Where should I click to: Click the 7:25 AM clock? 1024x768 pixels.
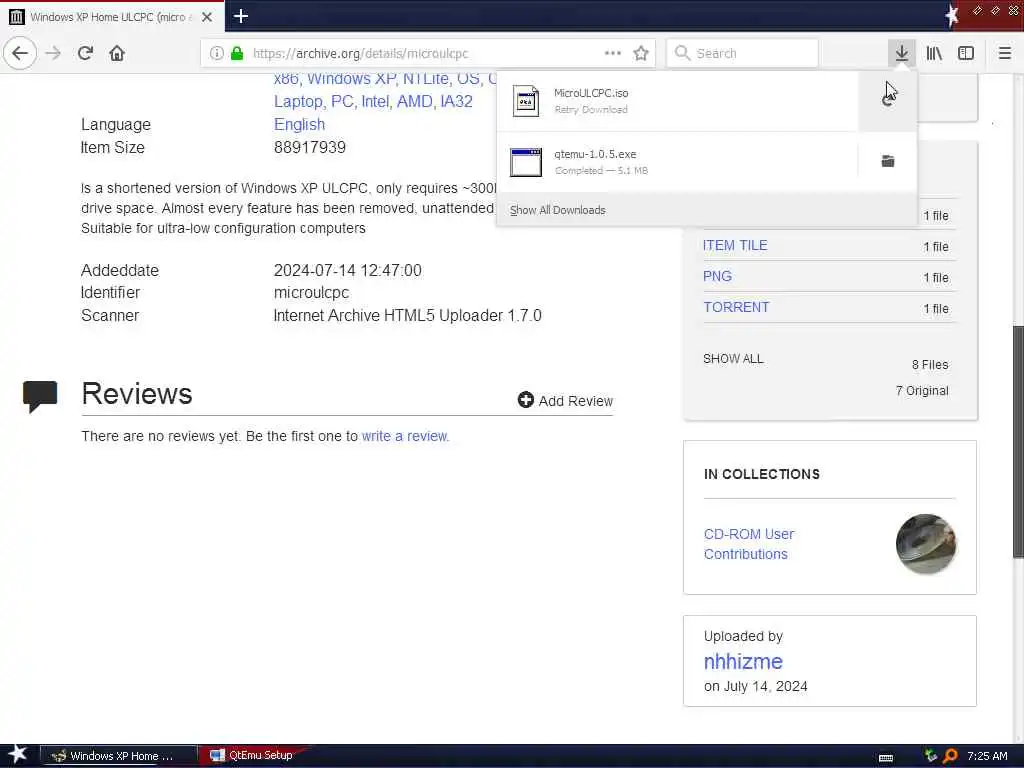[x=987, y=756]
